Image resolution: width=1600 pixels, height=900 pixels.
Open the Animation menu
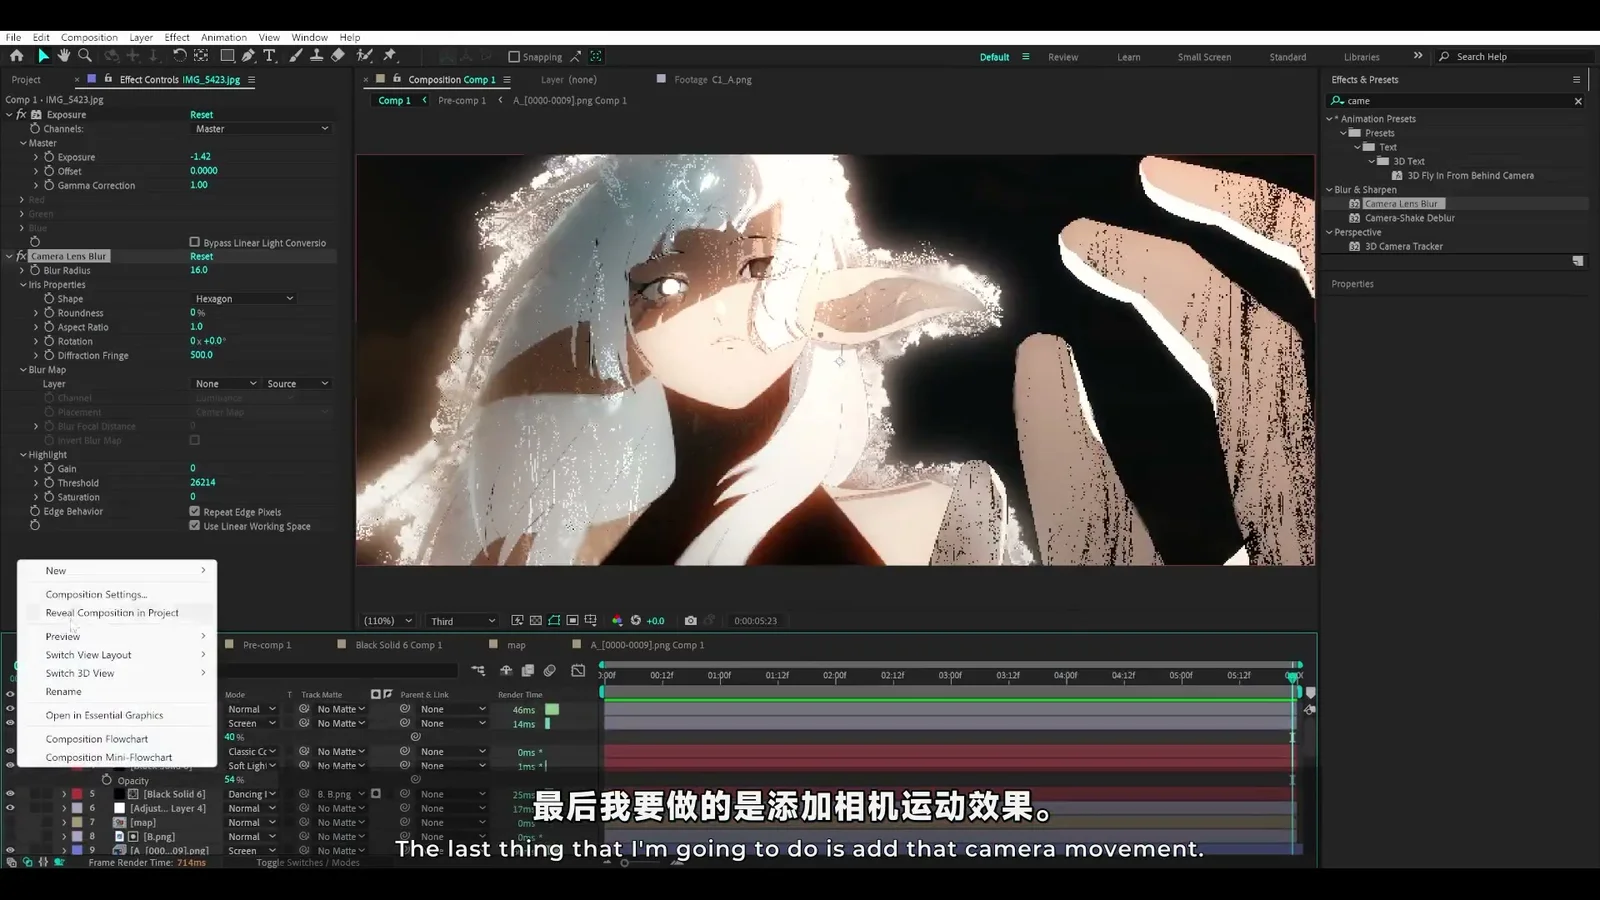point(224,38)
